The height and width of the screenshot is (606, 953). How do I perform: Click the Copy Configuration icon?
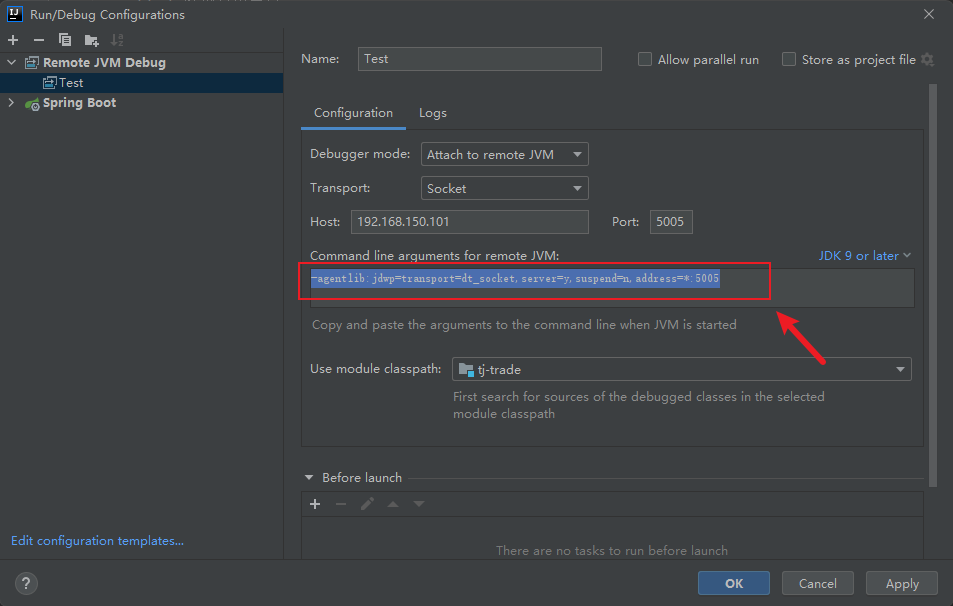[x=65, y=40]
